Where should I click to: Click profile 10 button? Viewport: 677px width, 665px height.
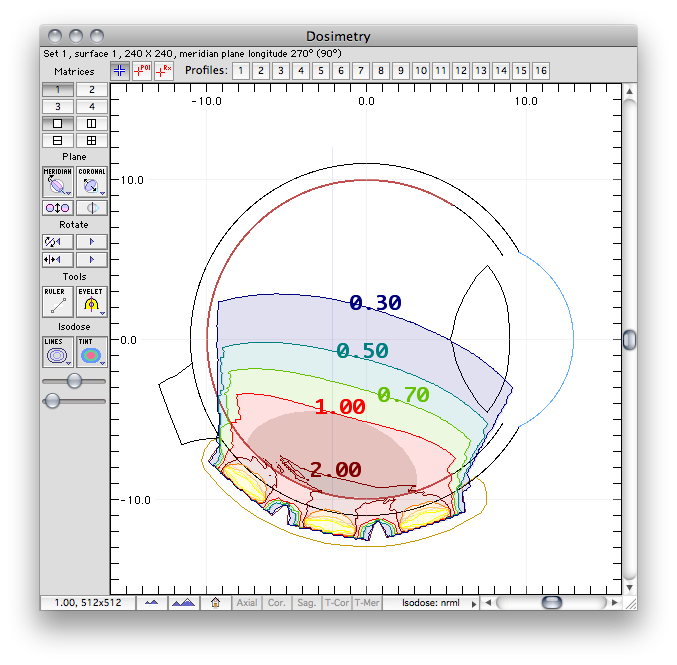pyautogui.click(x=421, y=71)
